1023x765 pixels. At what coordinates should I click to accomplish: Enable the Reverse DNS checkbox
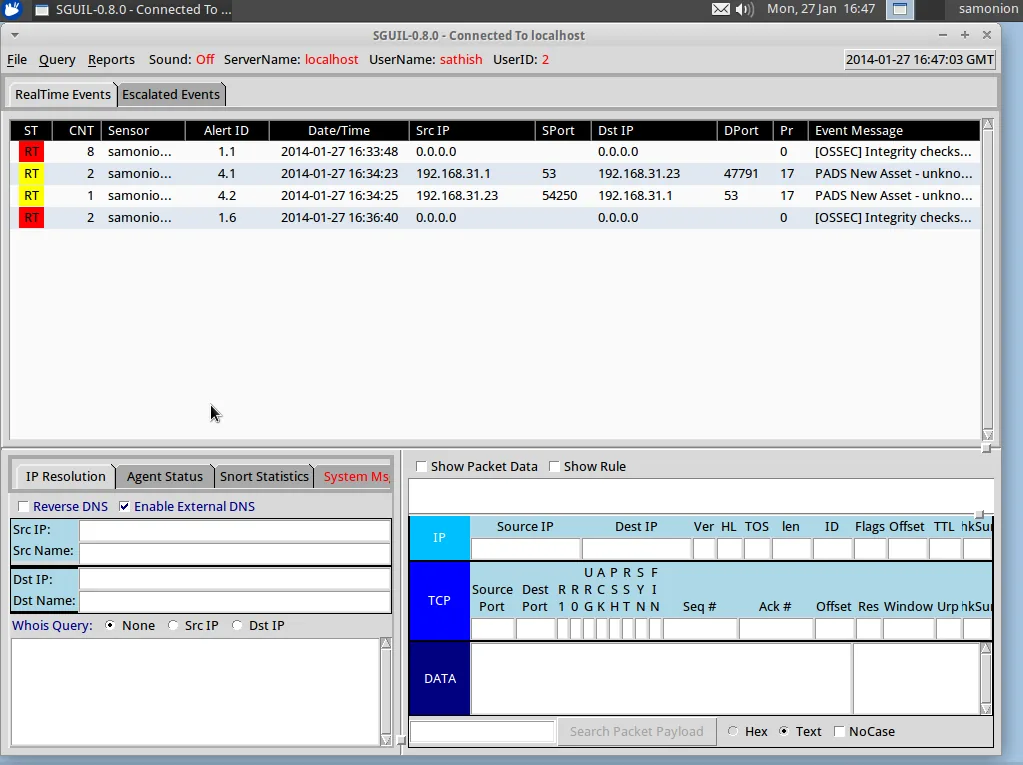tap(23, 507)
